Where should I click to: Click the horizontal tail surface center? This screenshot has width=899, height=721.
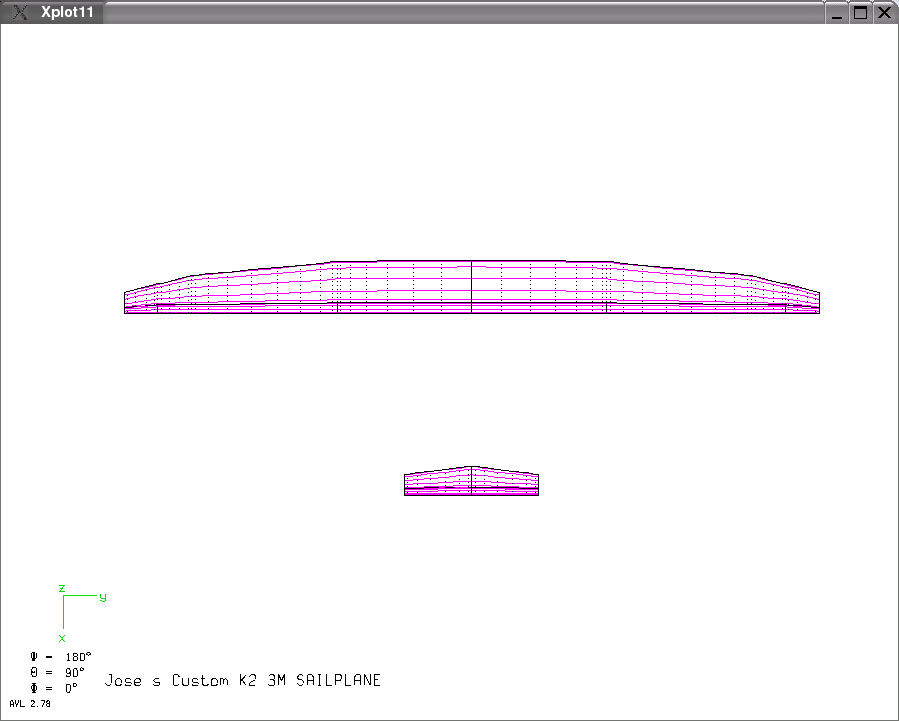coord(471,481)
